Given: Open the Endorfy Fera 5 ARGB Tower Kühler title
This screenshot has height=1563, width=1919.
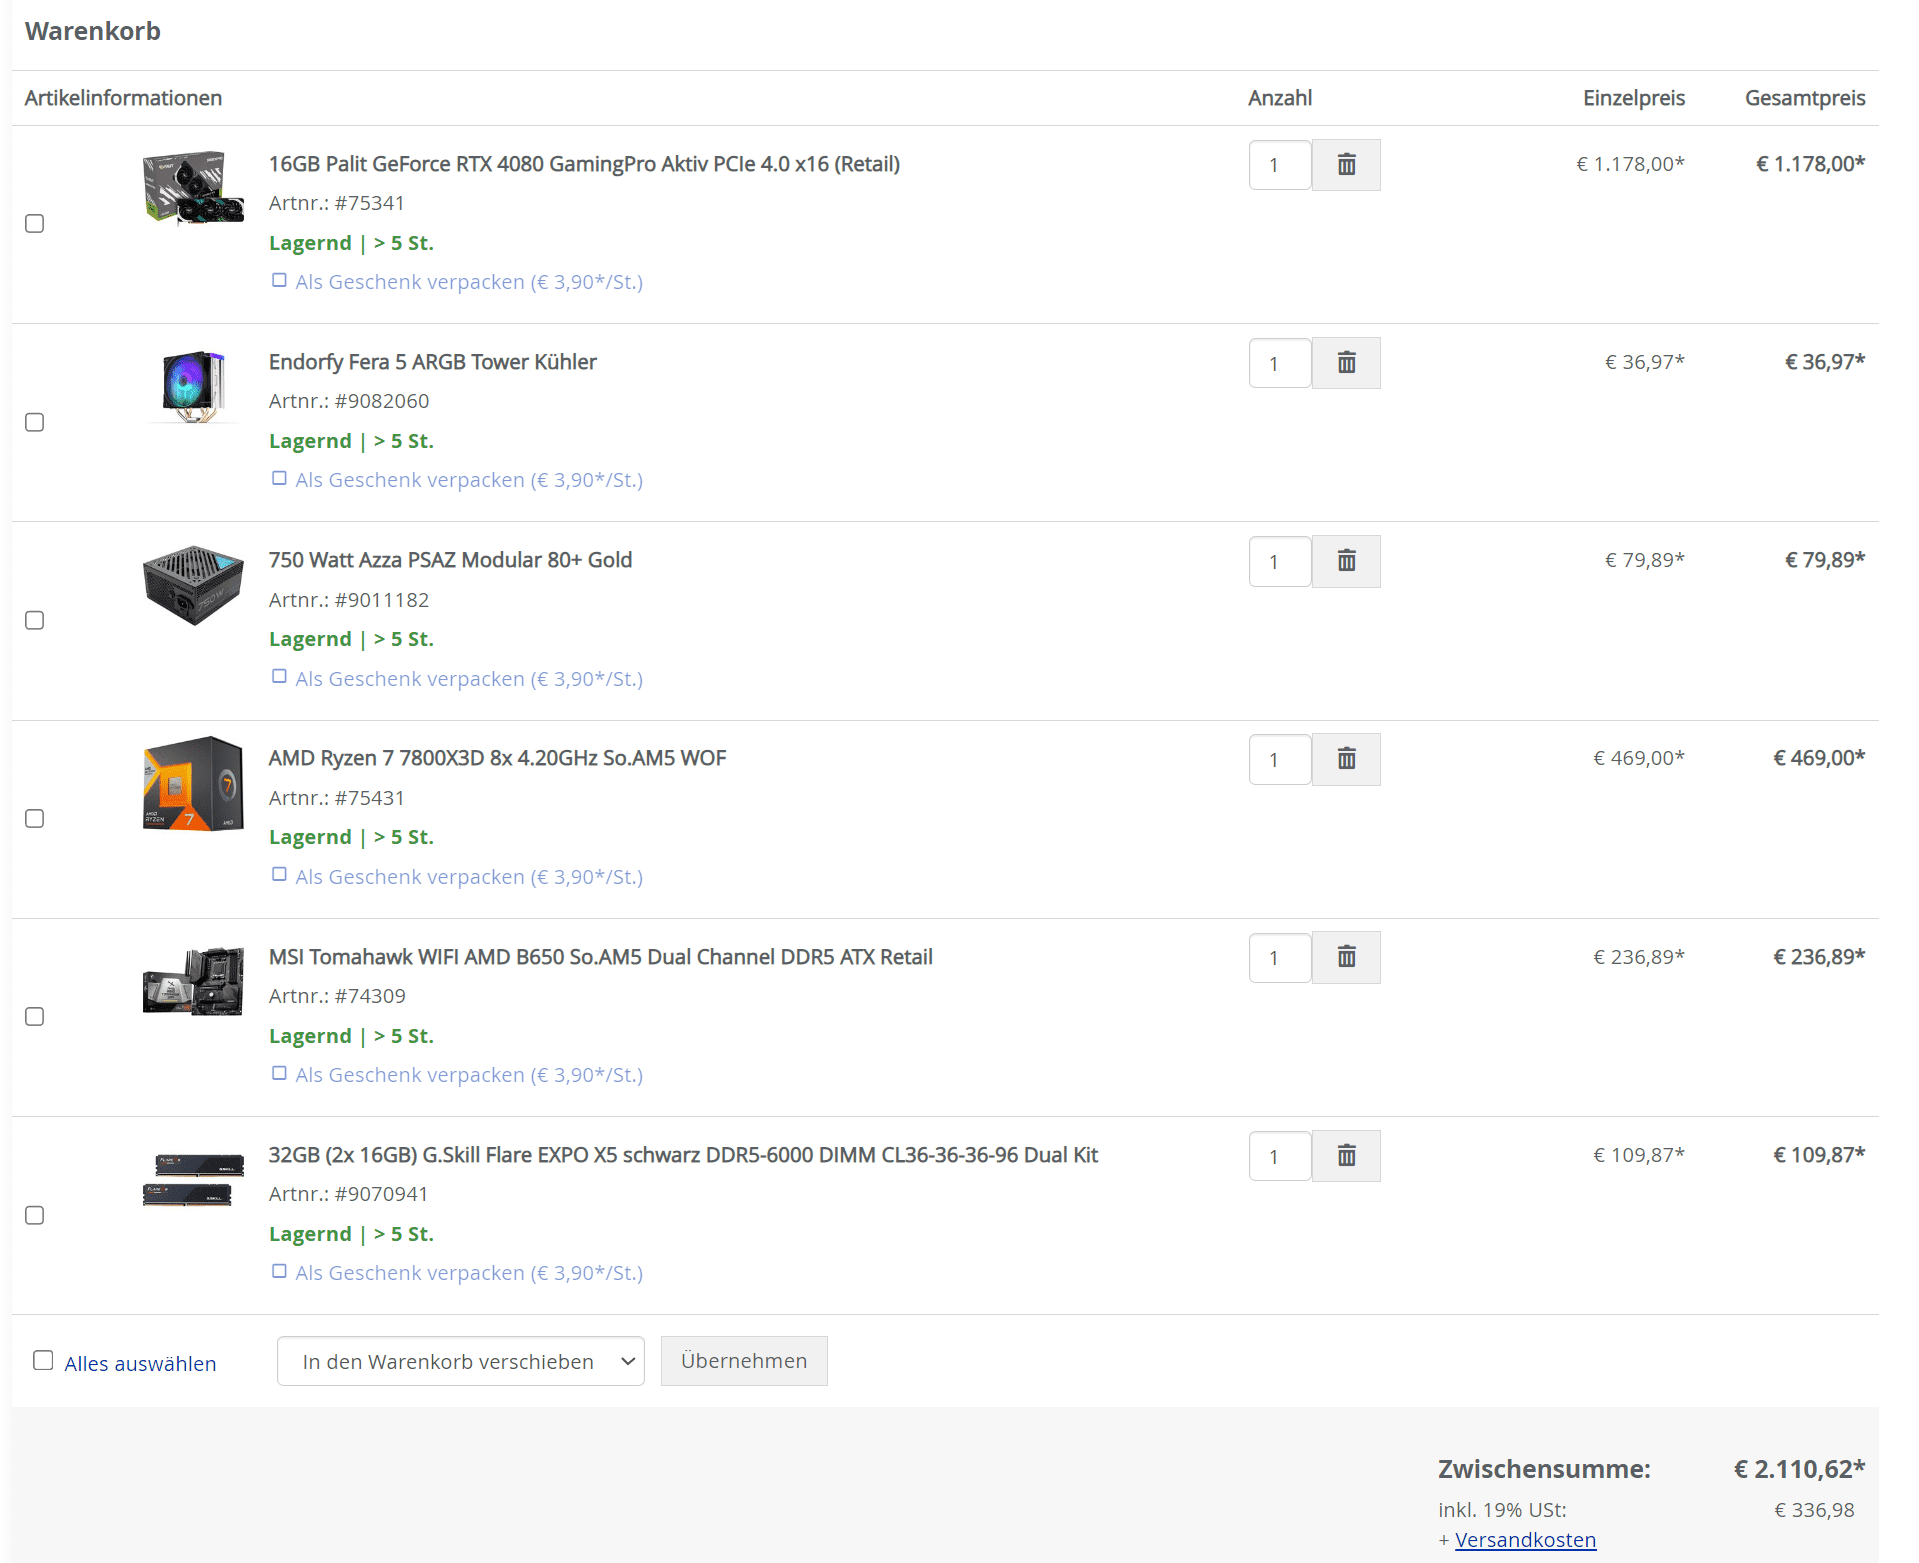Looking at the screenshot, I should tap(432, 362).
